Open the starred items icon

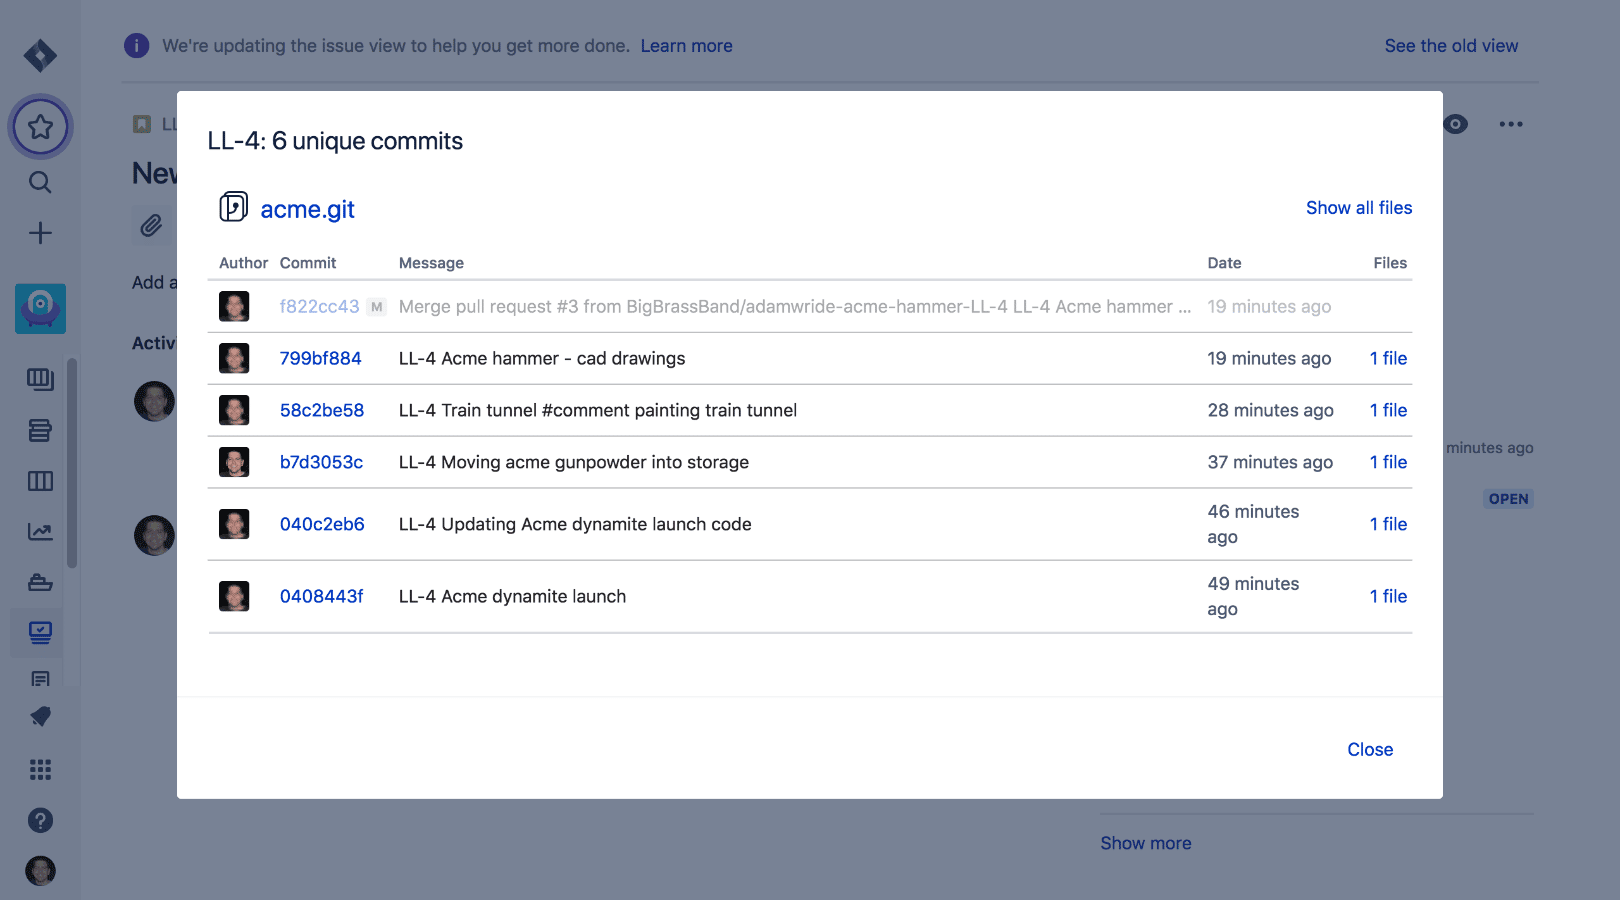40,127
